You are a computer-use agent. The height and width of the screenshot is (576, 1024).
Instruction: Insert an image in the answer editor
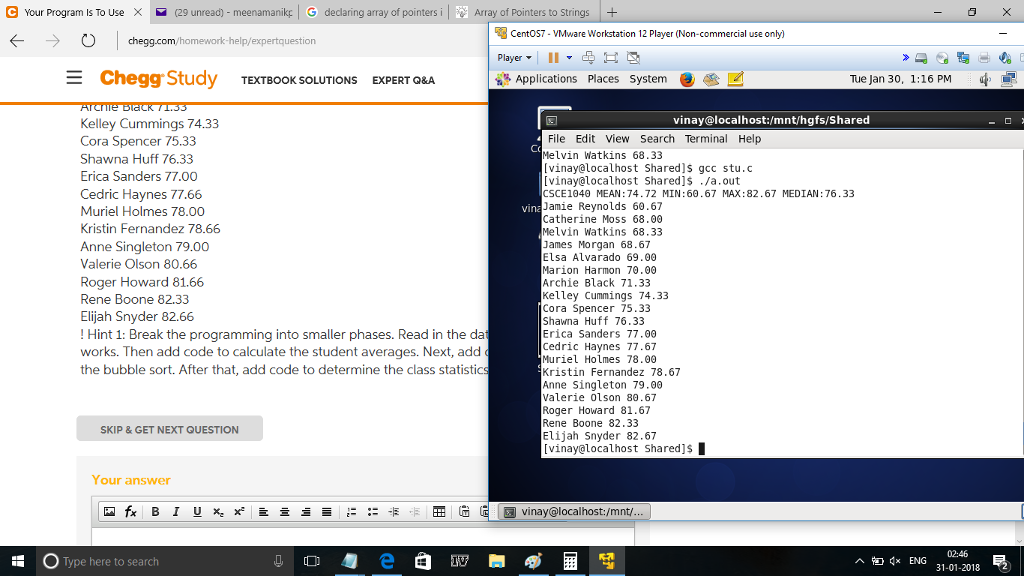[110, 511]
